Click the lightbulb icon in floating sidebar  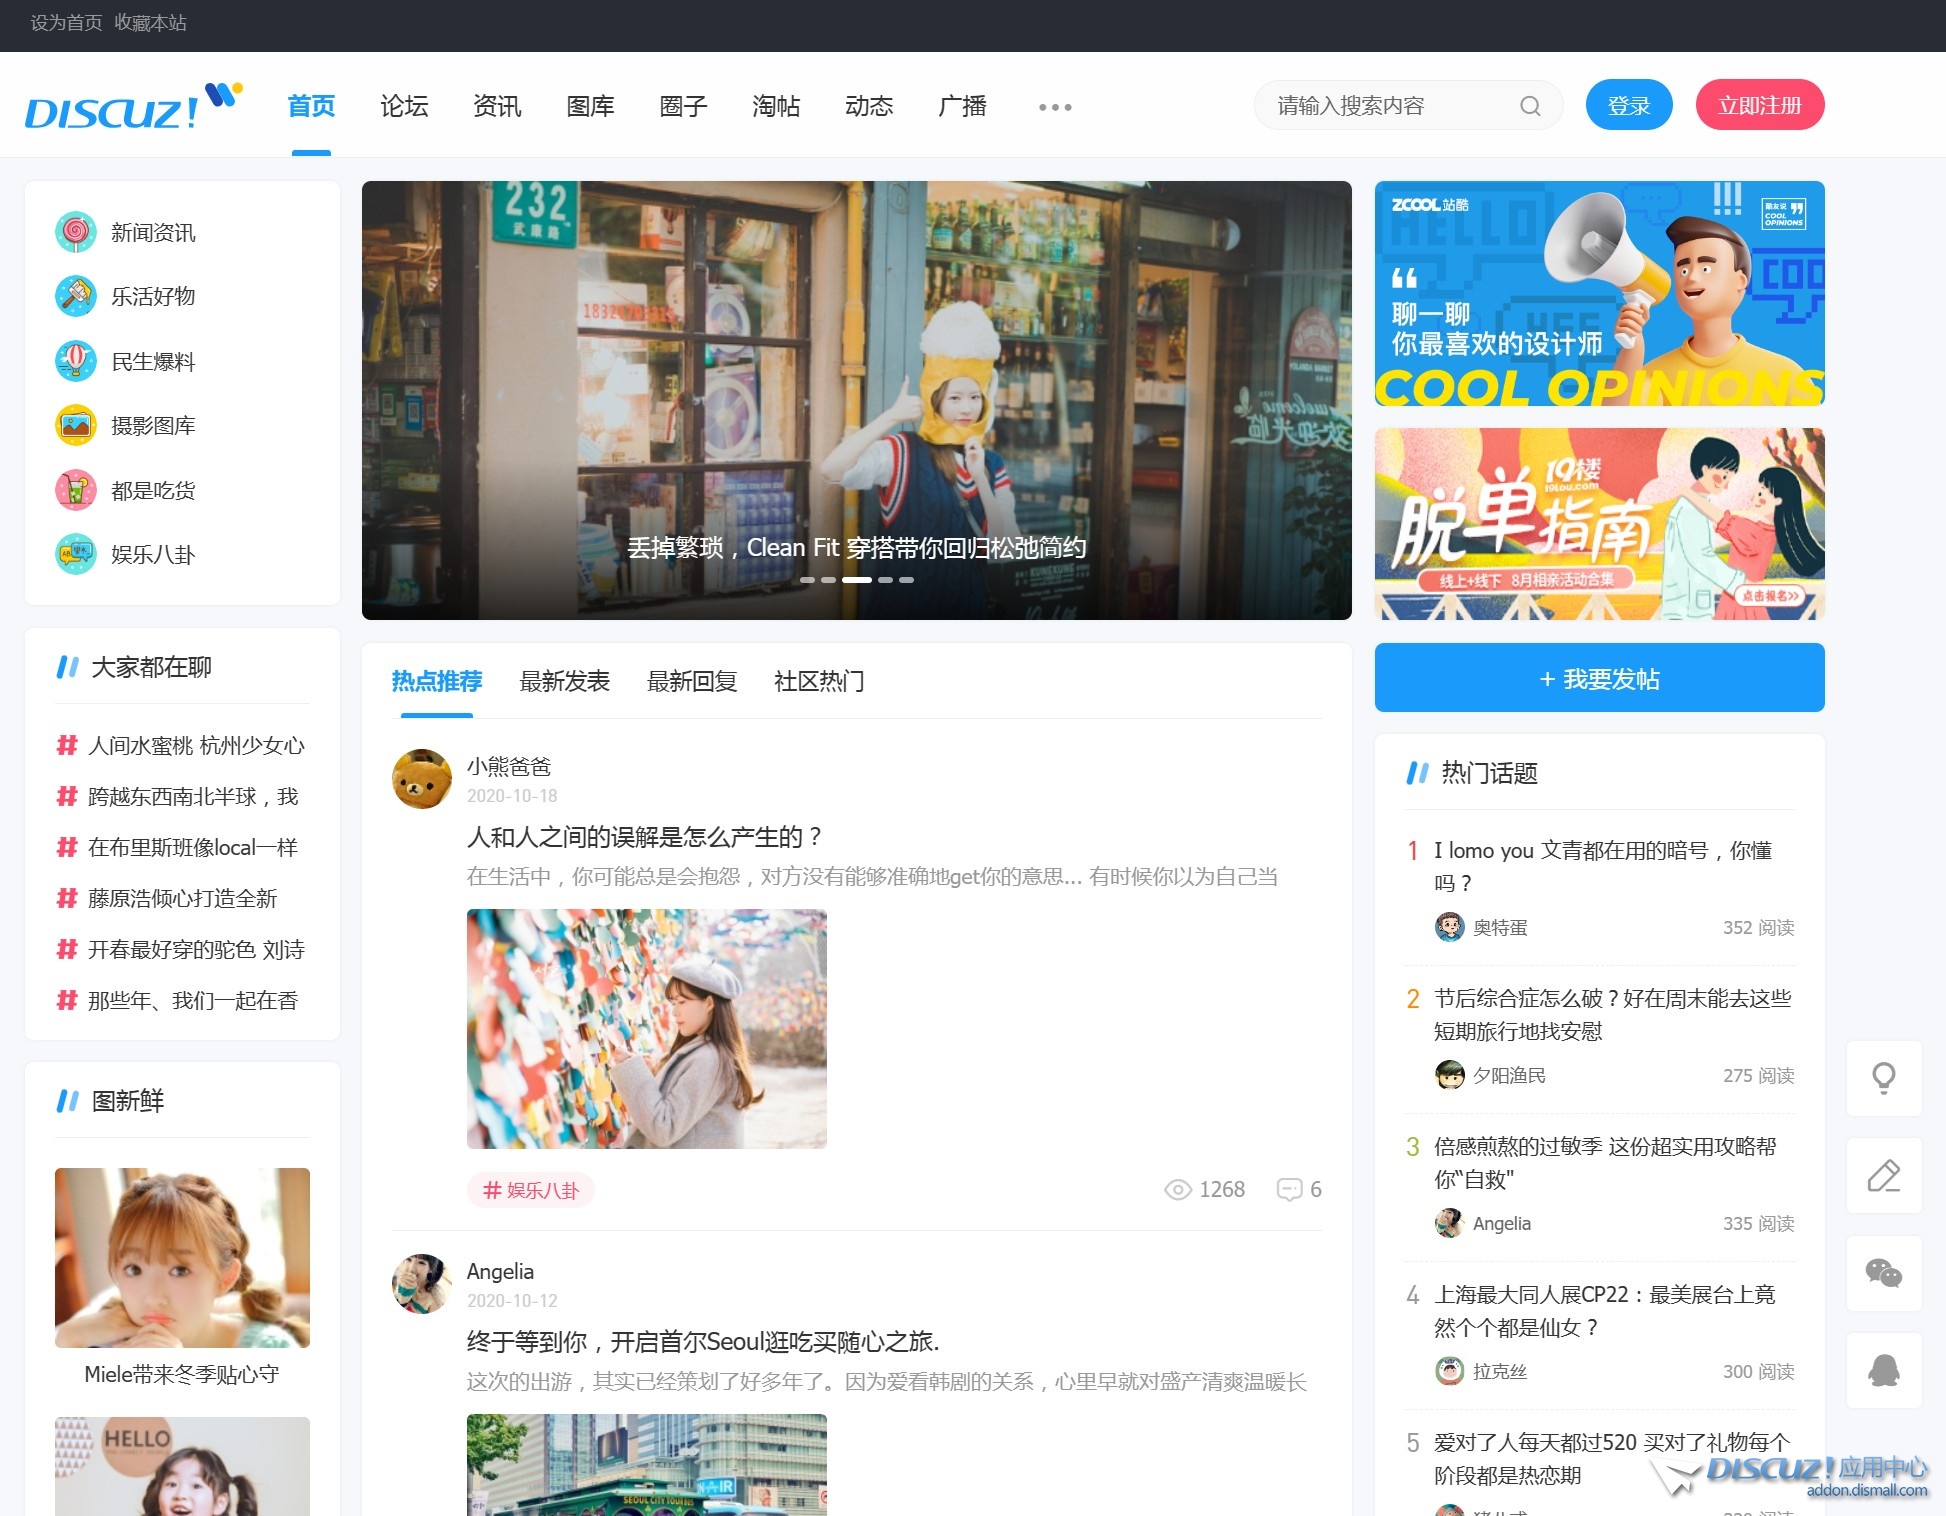point(1884,1078)
